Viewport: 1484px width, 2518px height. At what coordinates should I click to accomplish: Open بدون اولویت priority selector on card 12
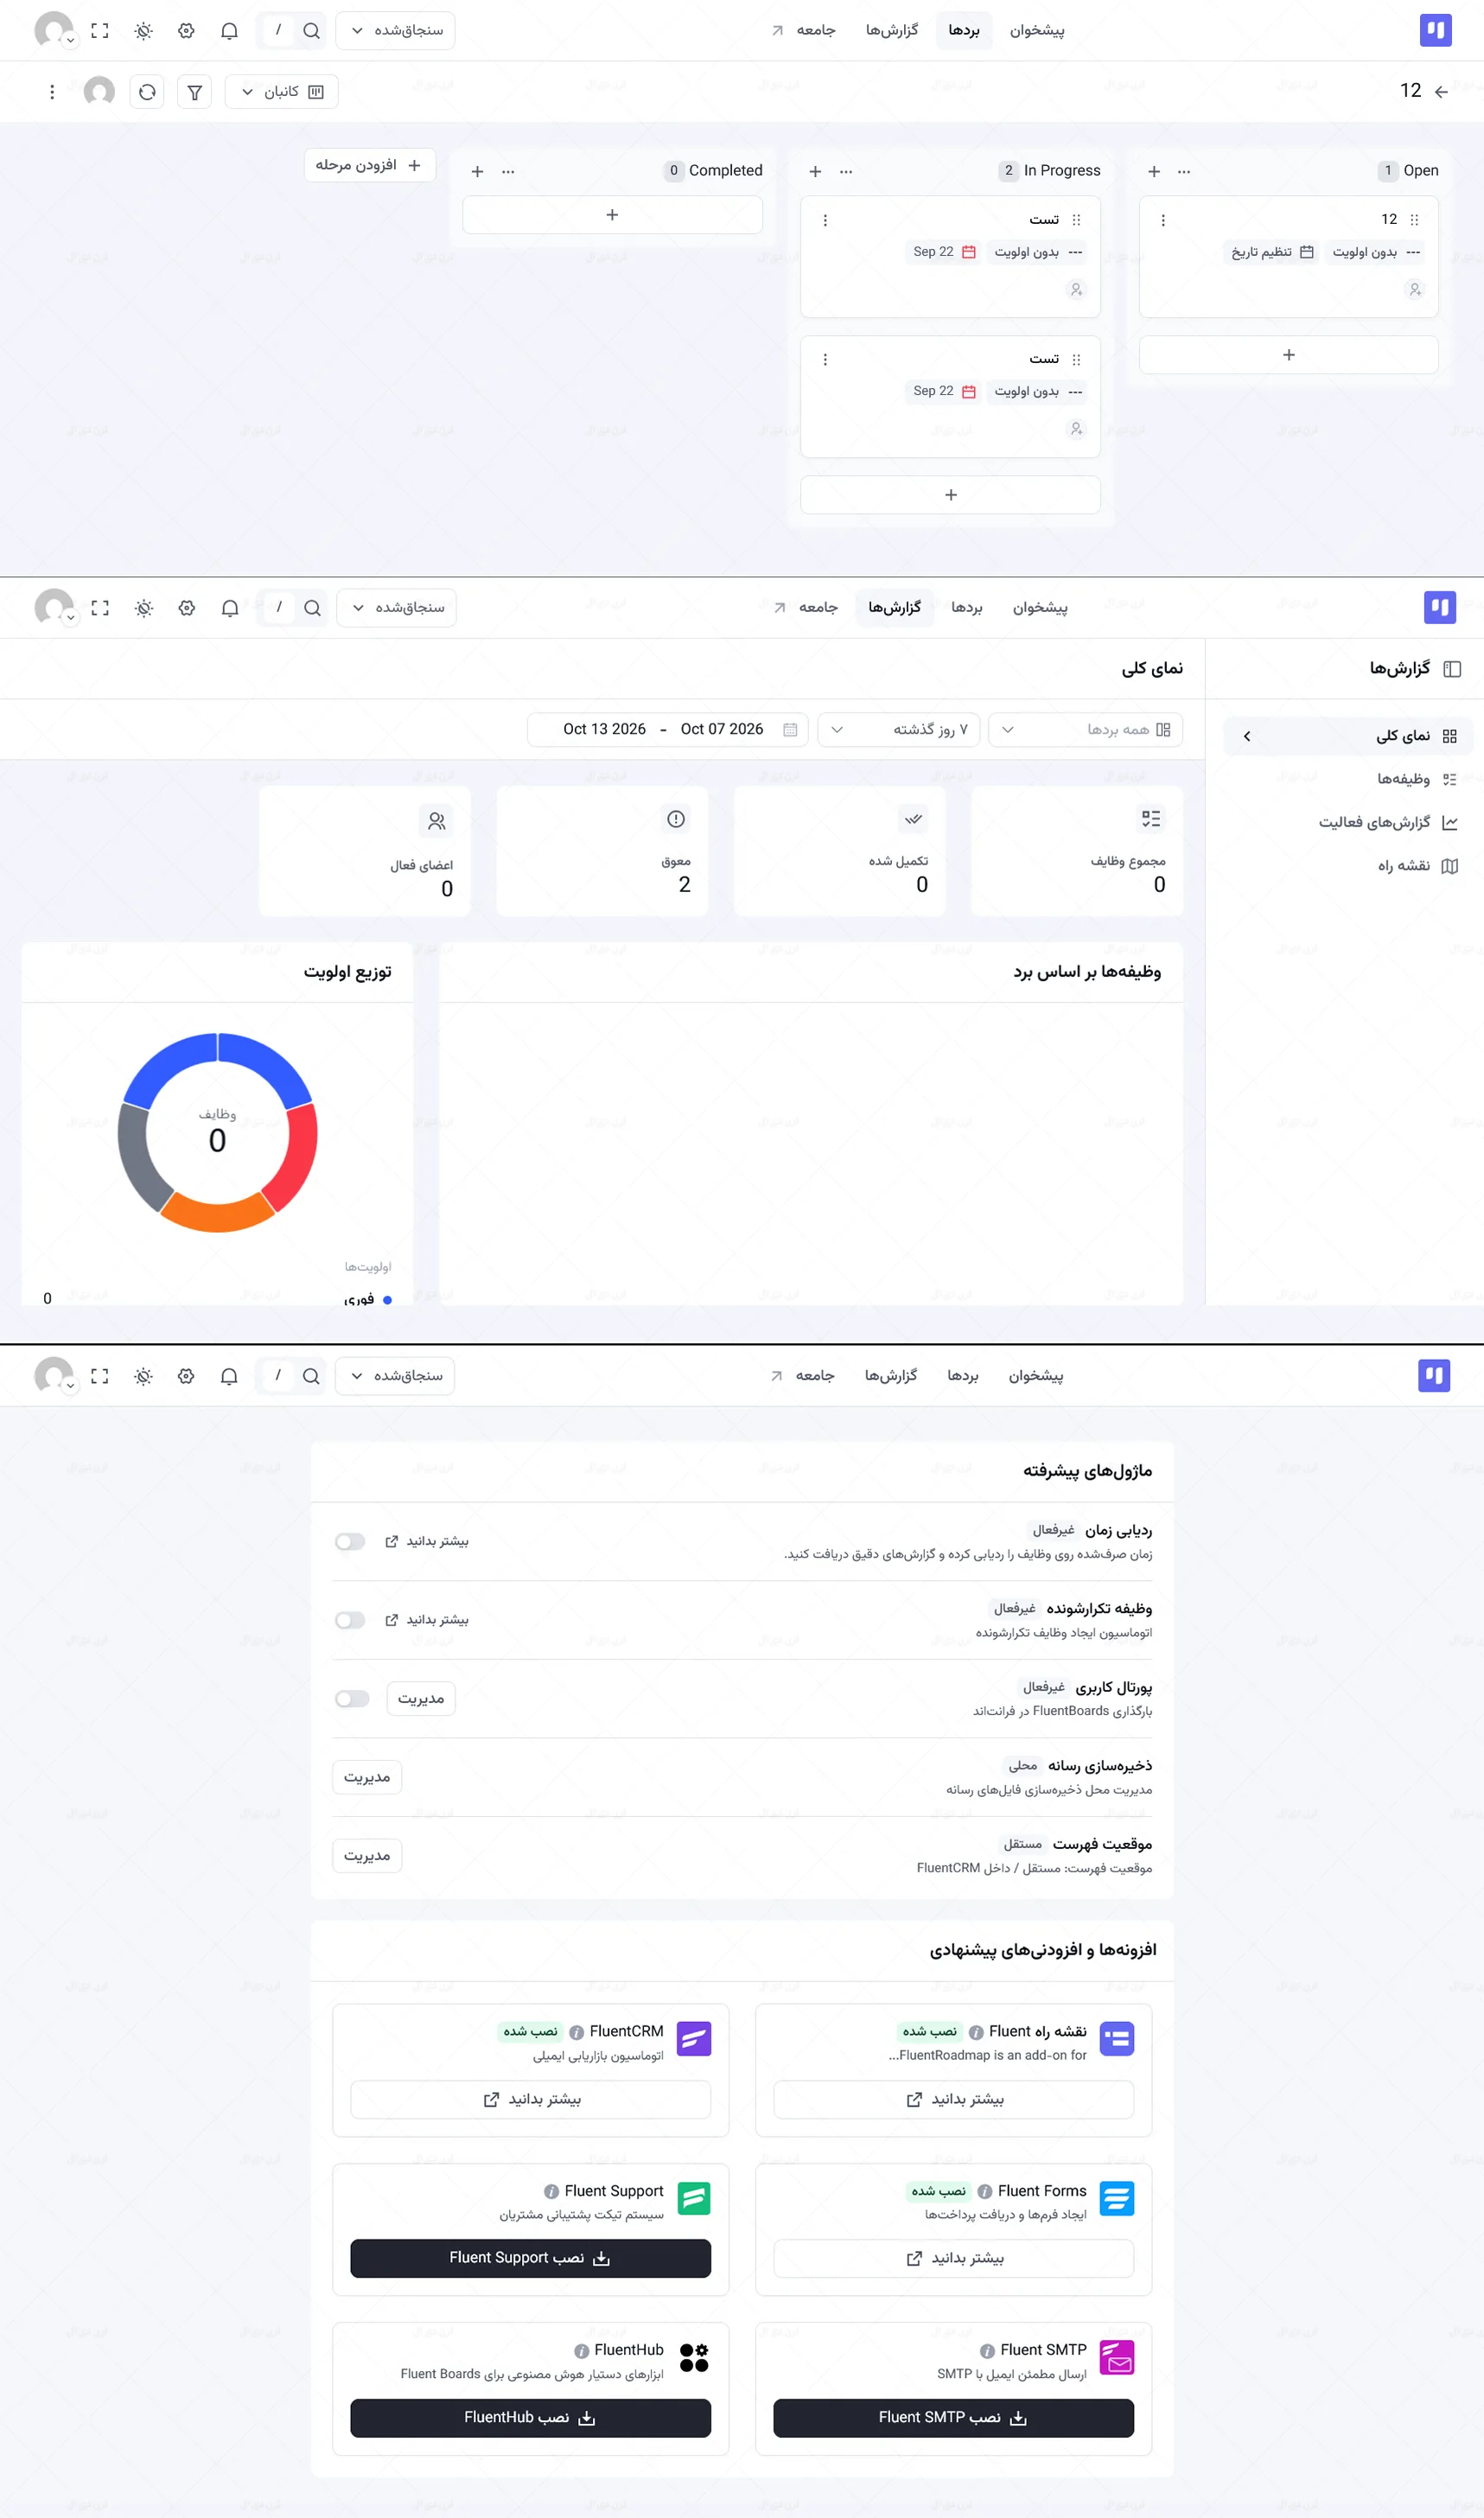1376,252
